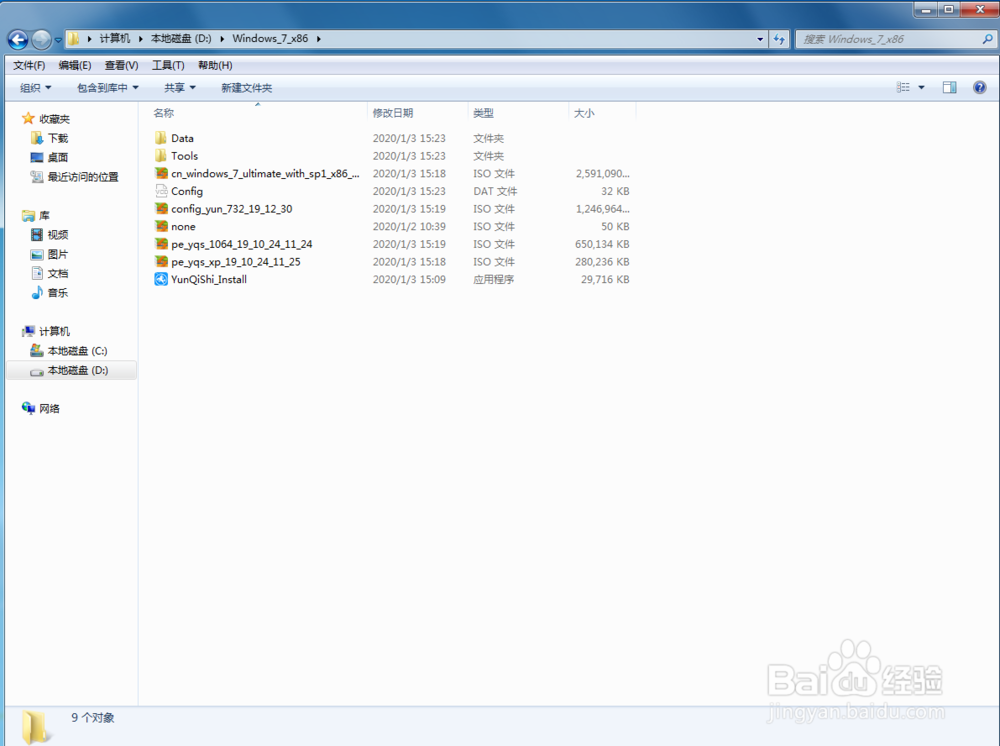Select 计算机 in navigation pane

tap(54, 331)
